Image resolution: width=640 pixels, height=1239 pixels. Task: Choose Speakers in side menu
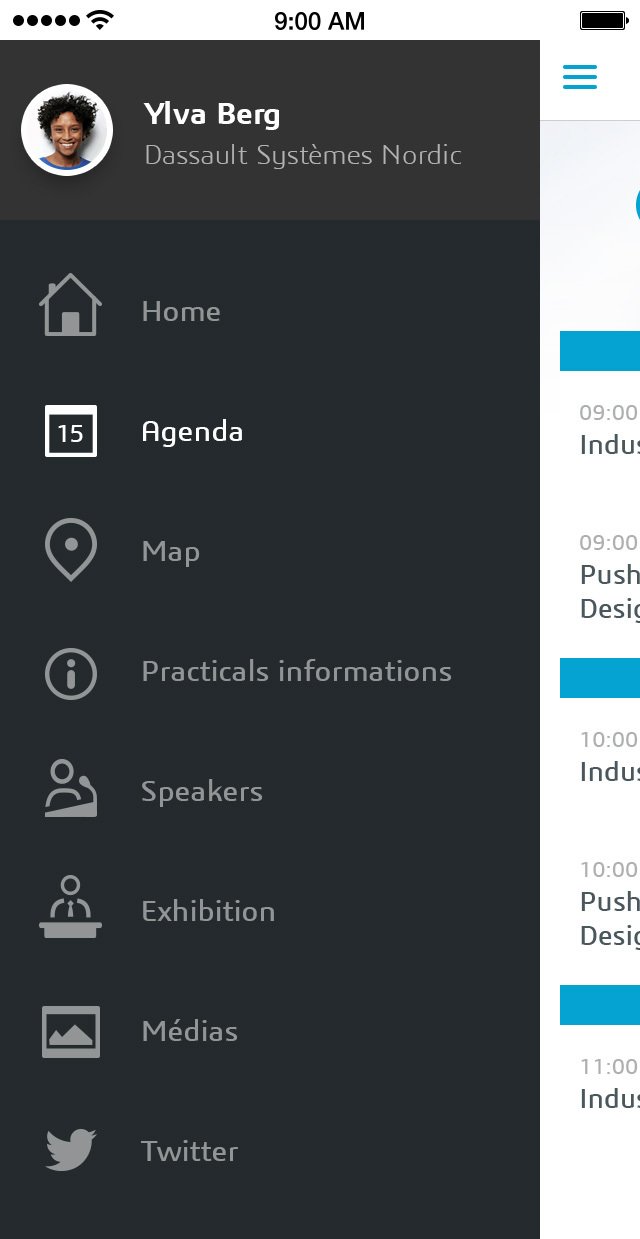coord(202,792)
